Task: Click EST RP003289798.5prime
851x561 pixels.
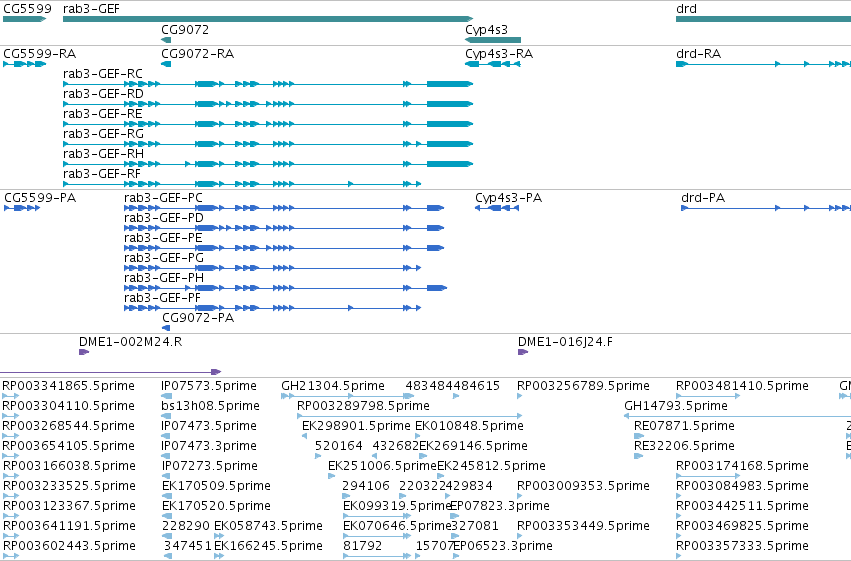Action: coord(363,406)
